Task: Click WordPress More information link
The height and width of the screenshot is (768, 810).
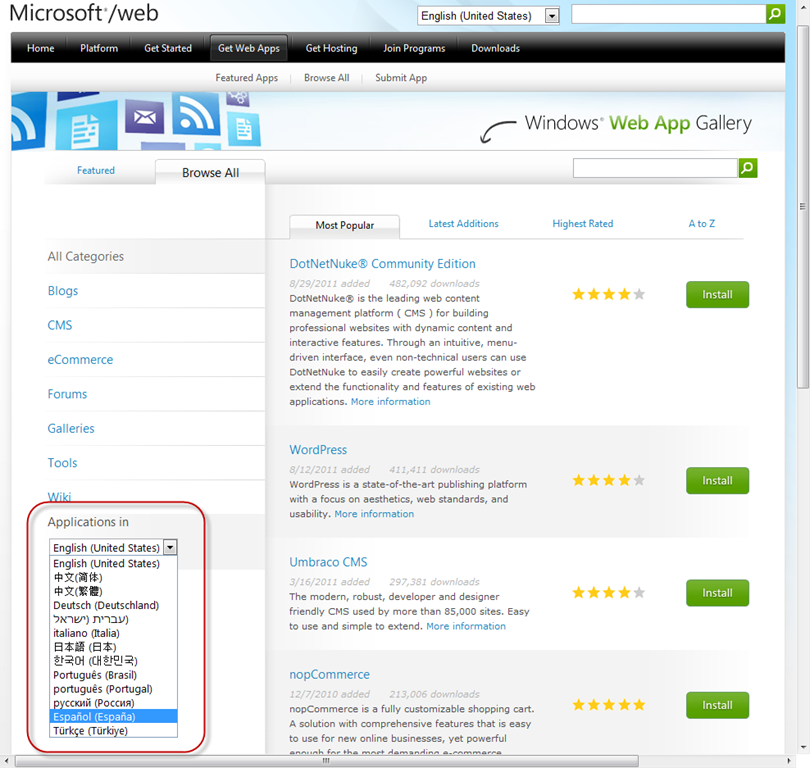Action: coord(374,514)
